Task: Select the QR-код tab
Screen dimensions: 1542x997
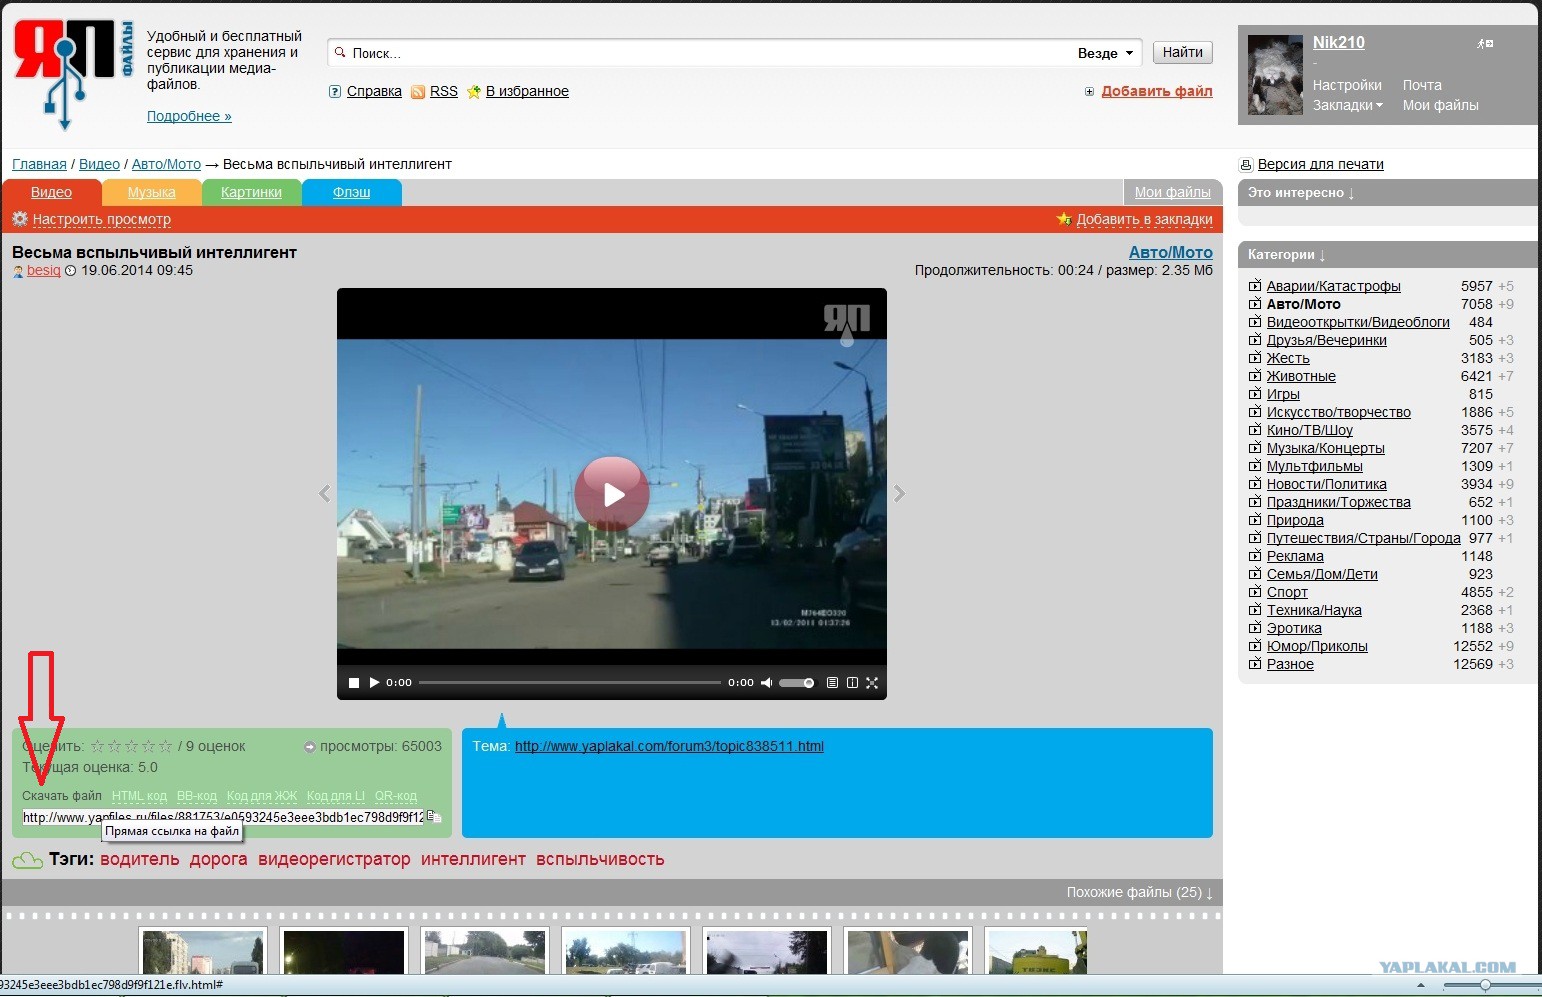Action: (x=396, y=796)
